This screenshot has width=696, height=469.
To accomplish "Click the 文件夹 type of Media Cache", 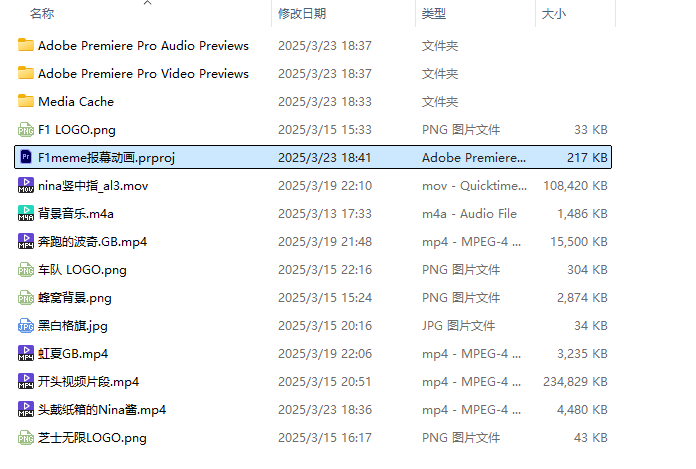I will 440,102.
